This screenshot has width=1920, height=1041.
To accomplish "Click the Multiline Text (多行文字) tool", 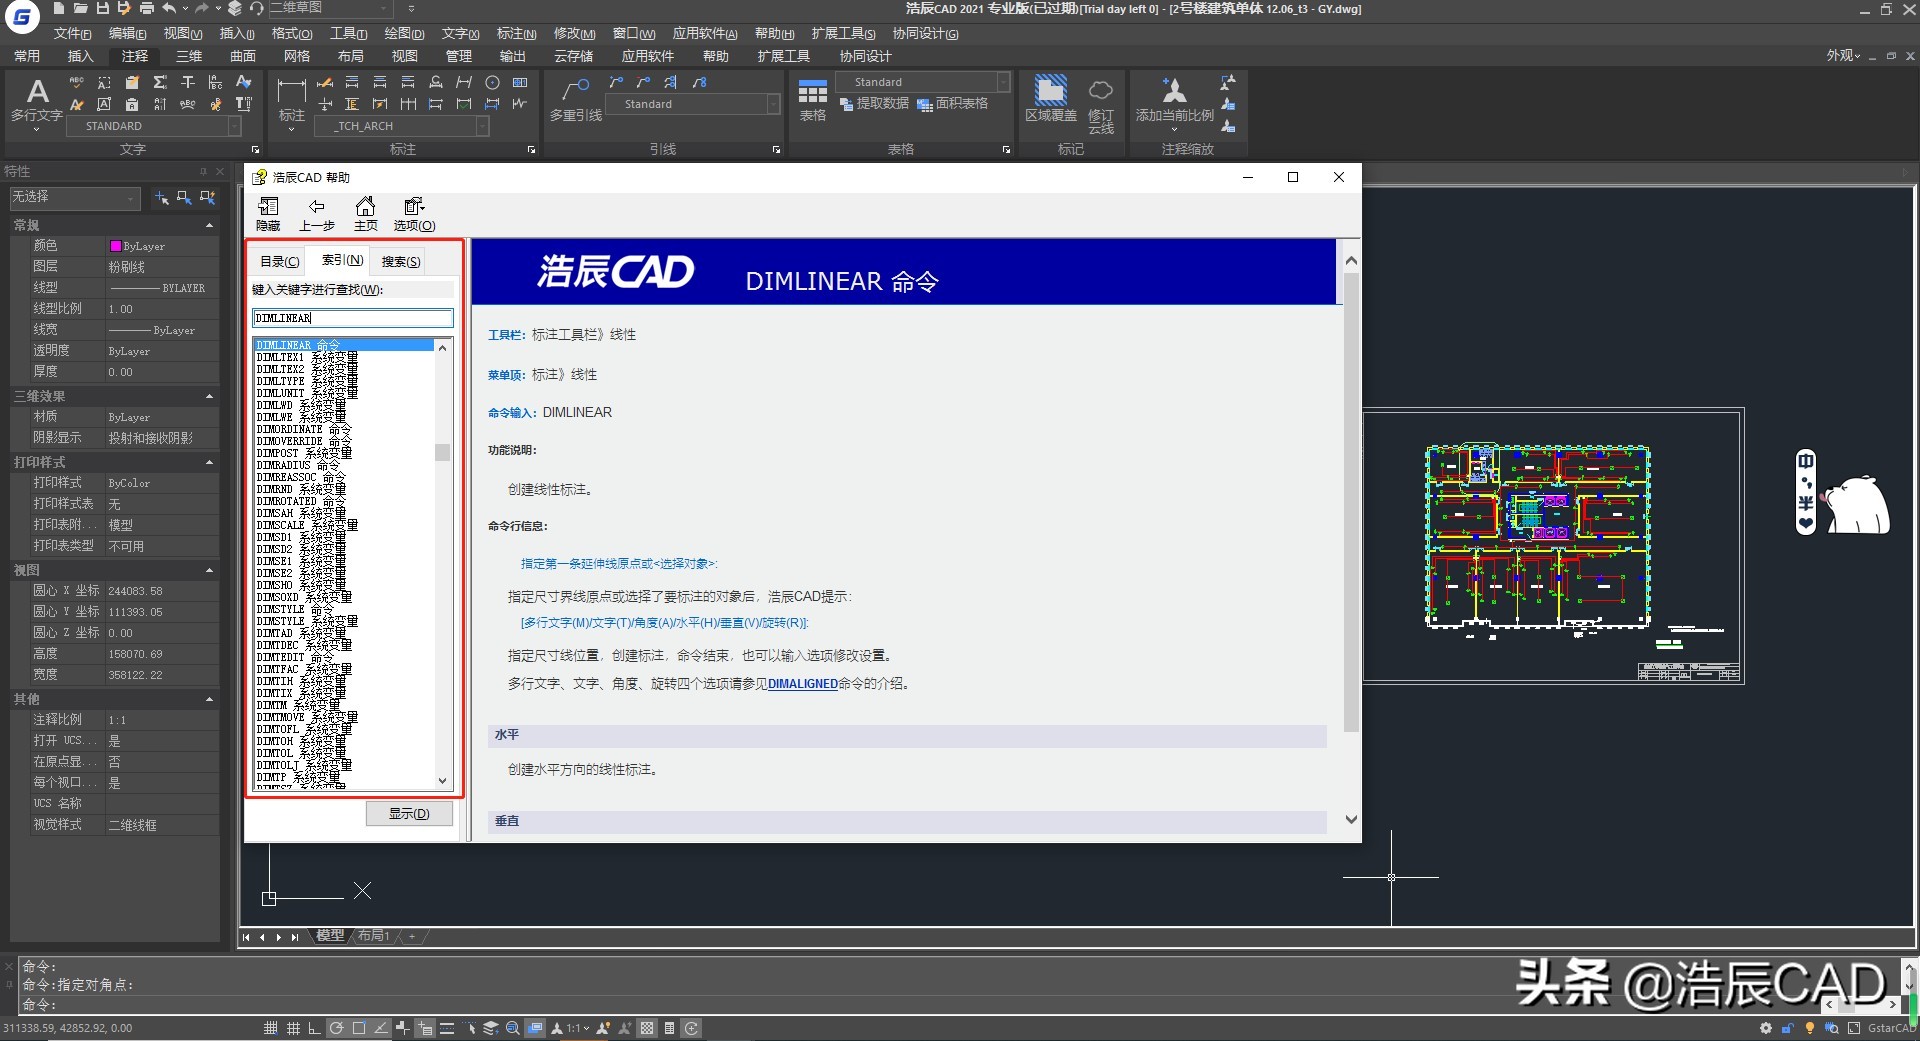I will [37, 101].
